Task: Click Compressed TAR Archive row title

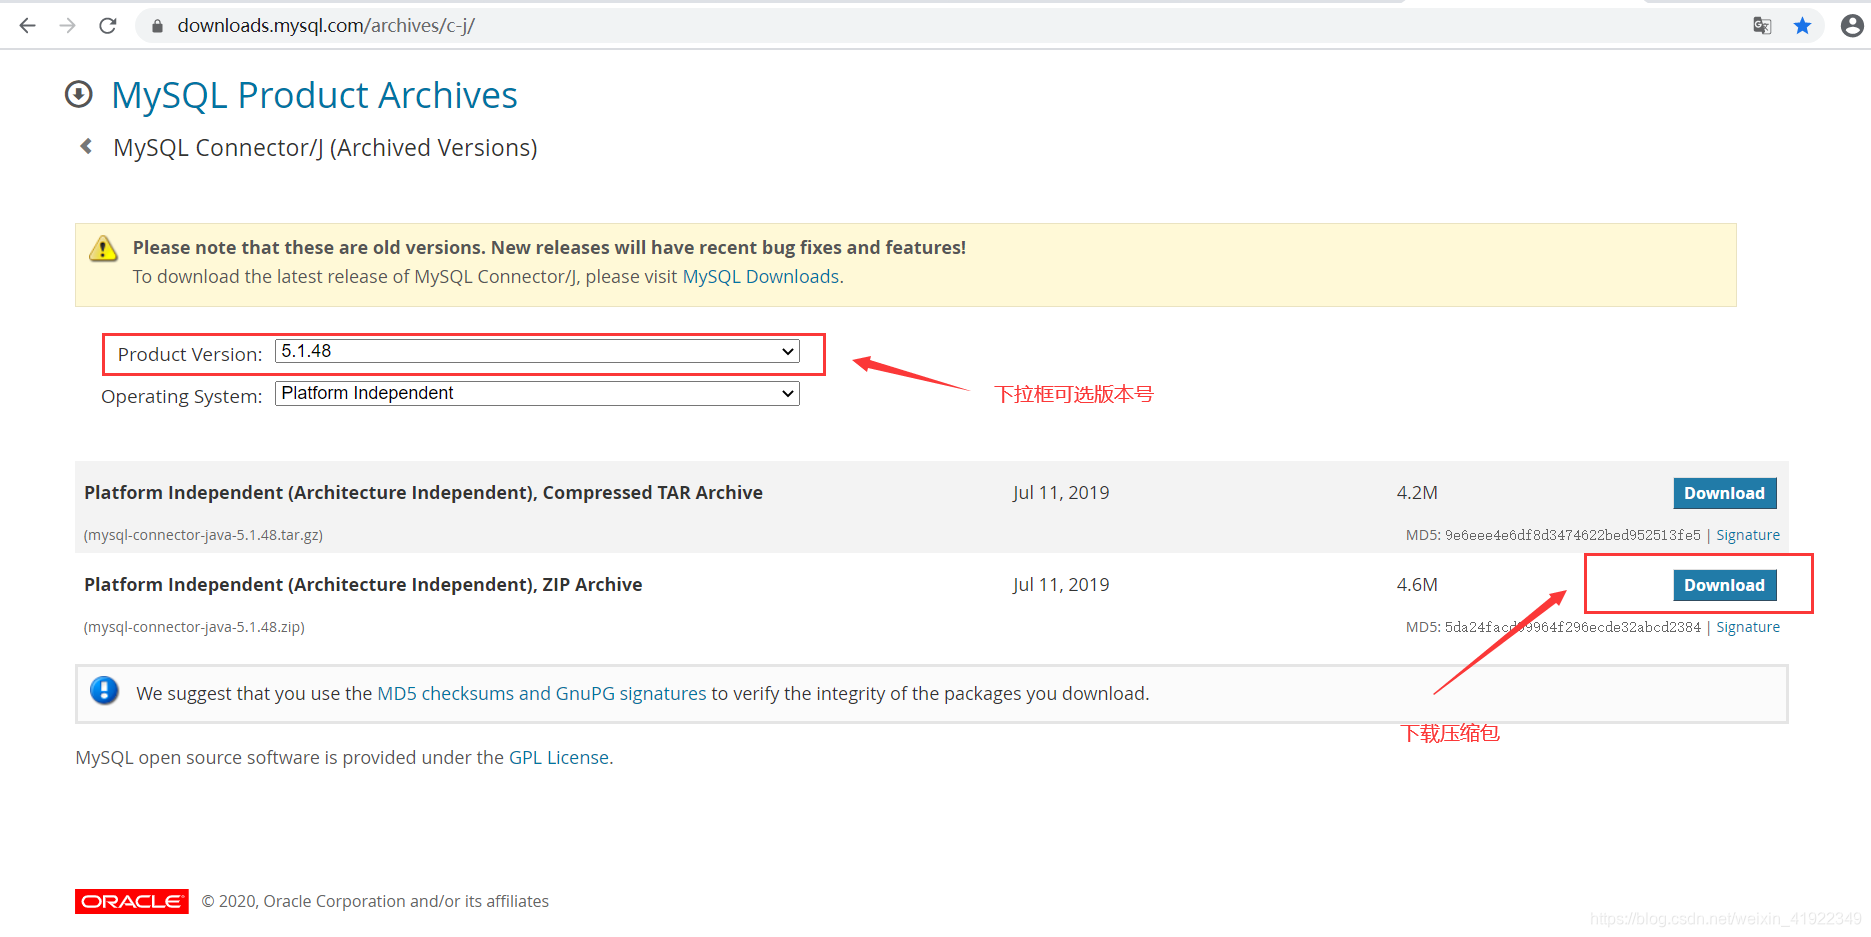Action: (x=423, y=493)
